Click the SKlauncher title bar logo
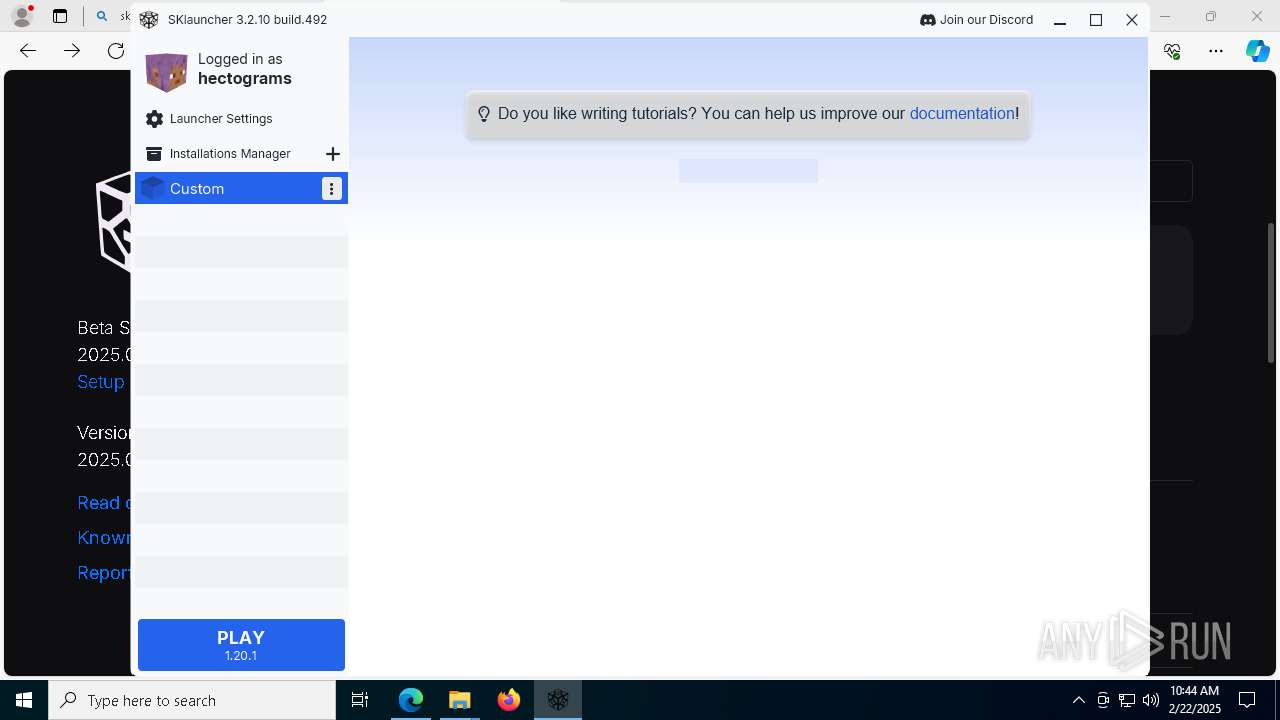This screenshot has height=720, width=1280. tap(149, 20)
